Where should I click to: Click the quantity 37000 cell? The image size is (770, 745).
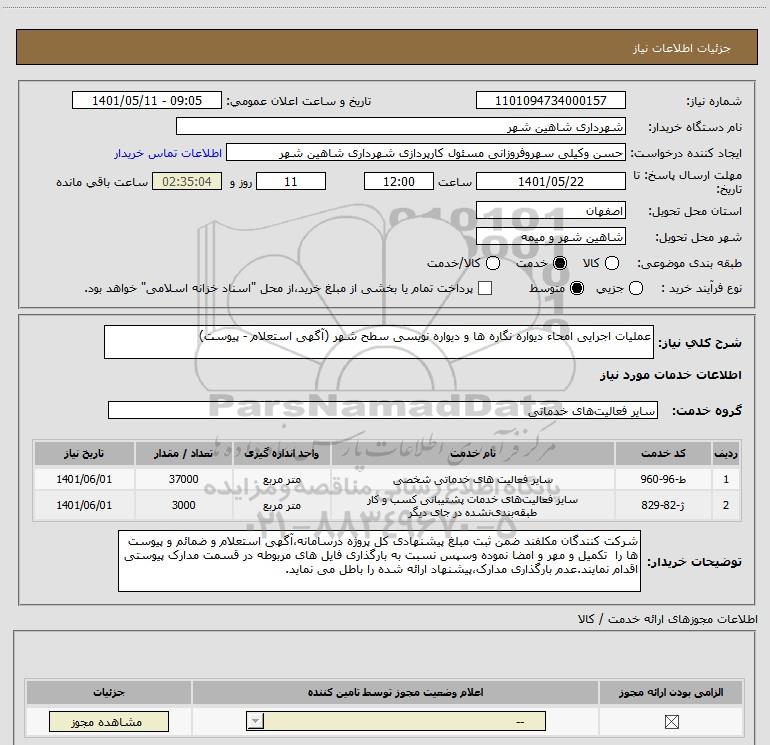click(x=183, y=479)
